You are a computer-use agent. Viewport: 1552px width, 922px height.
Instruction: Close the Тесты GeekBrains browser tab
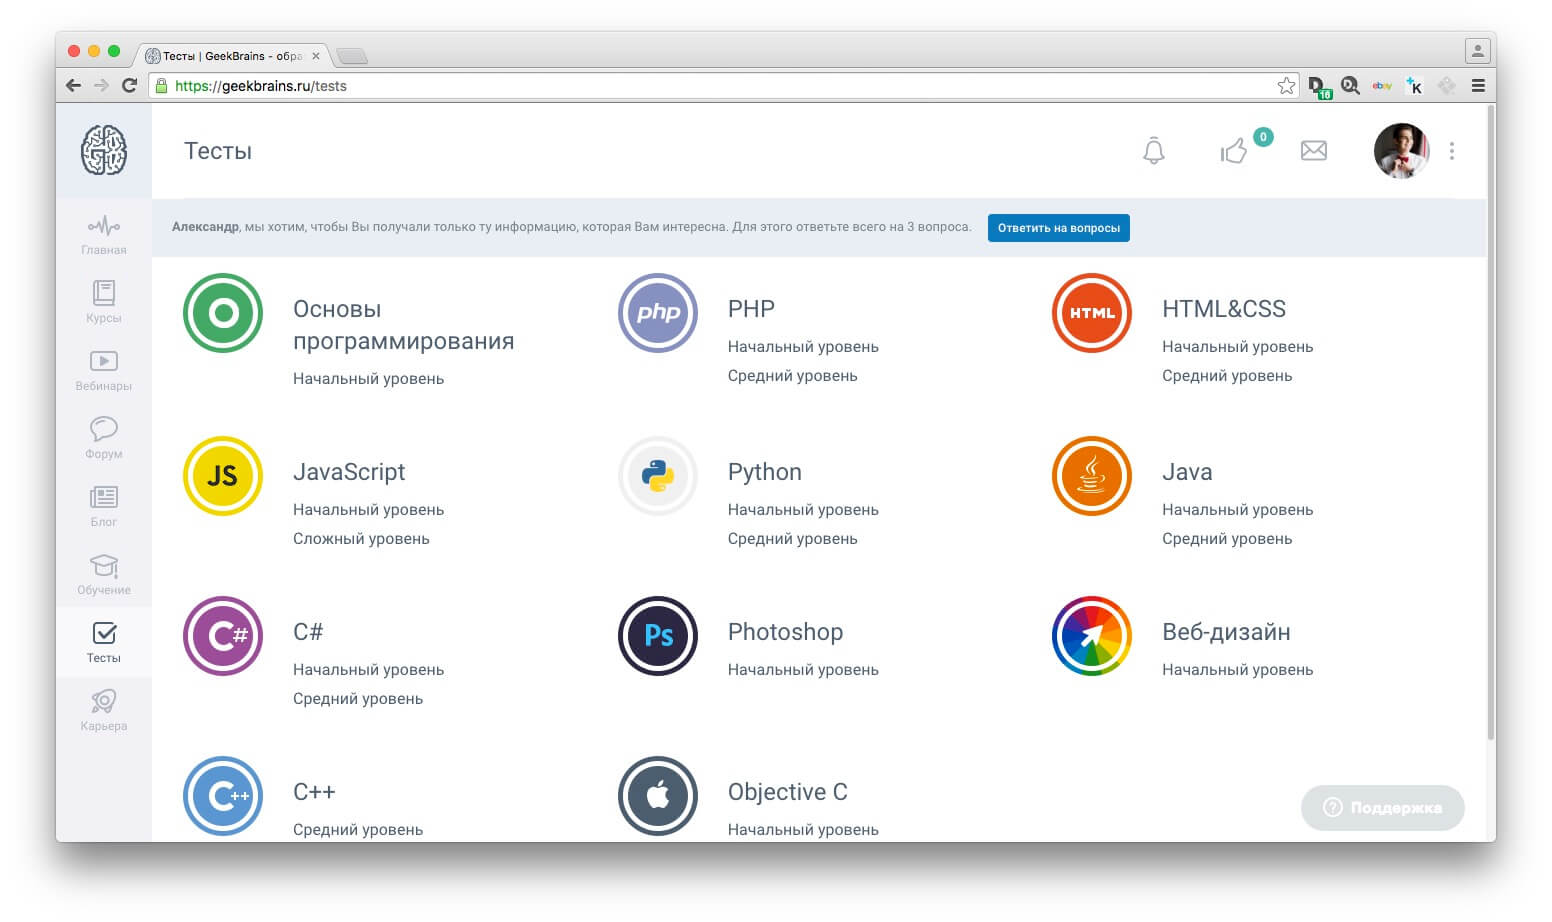tap(316, 56)
